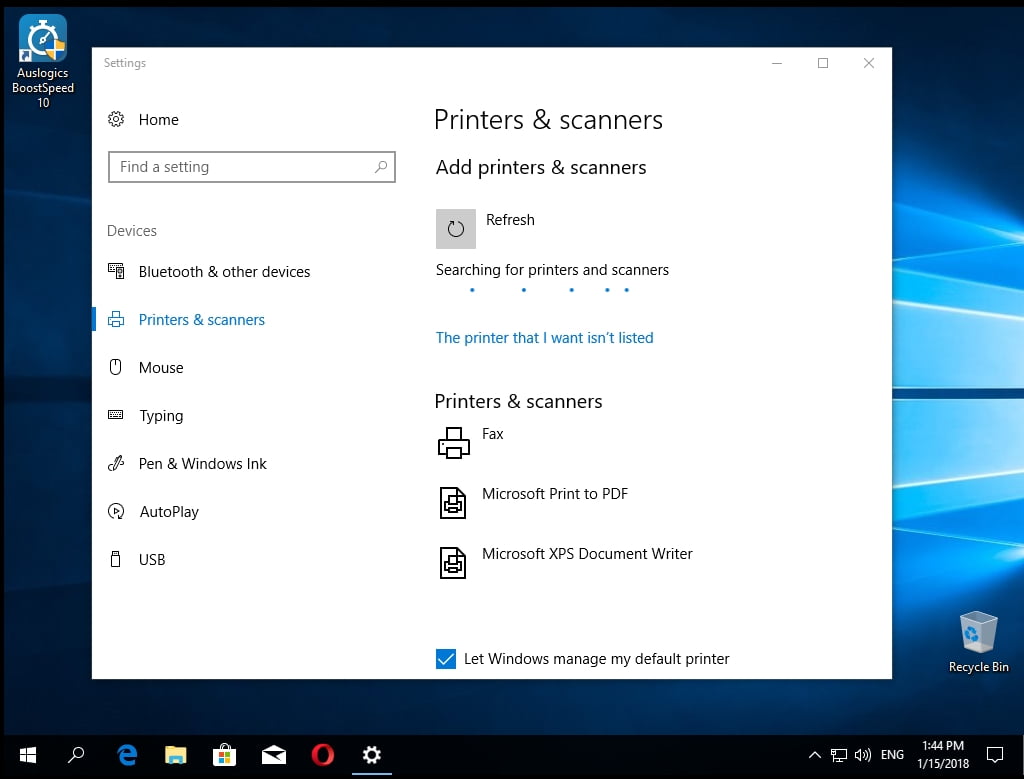This screenshot has height=779, width=1024.
Task: Open USB settings via the USB icon
Action: tap(117, 559)
